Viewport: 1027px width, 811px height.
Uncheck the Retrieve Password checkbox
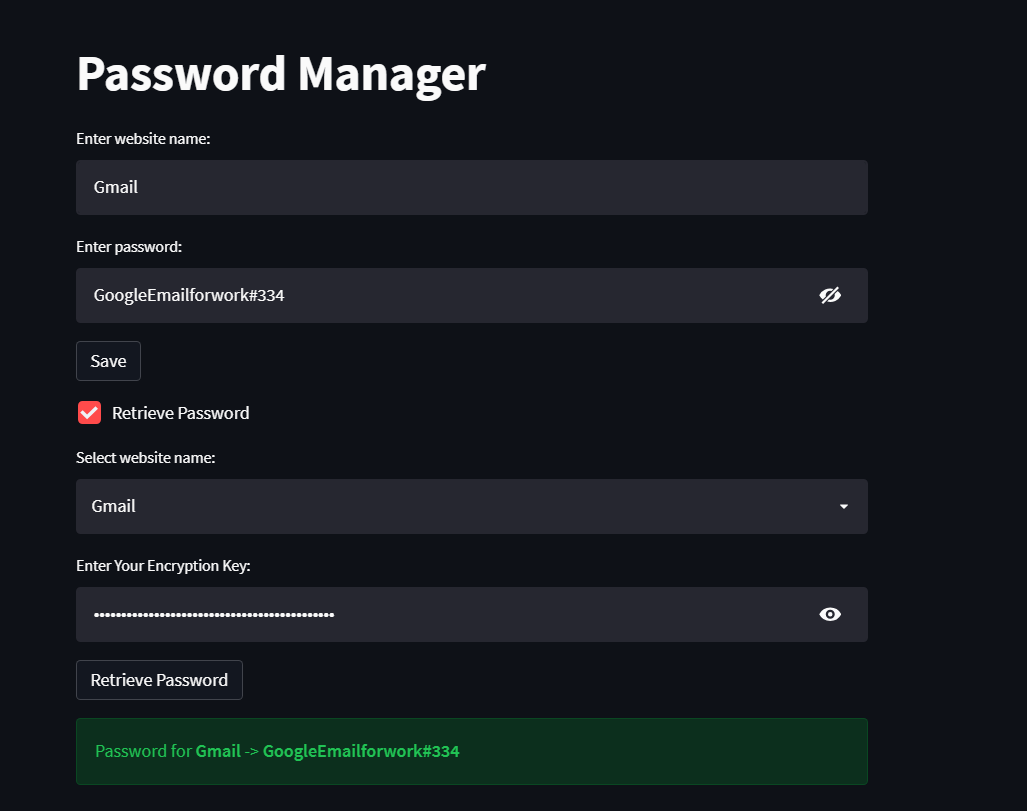90,413
